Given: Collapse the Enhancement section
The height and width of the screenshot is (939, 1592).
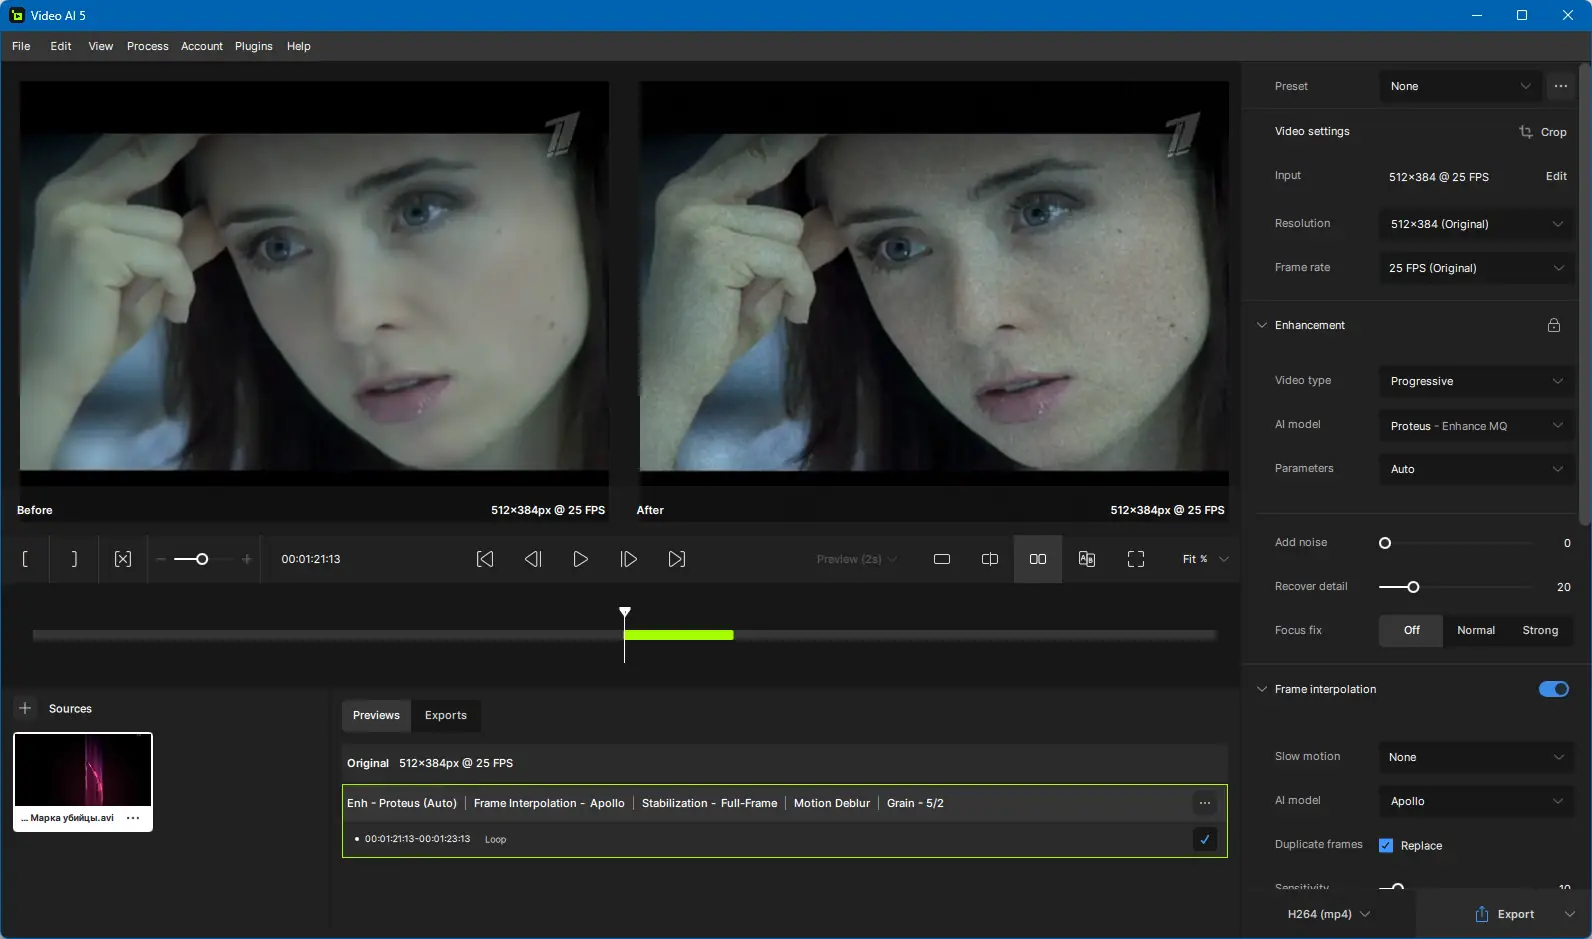Looking at the screenshot, I should pyautogui.click(x=1262, y=325).
